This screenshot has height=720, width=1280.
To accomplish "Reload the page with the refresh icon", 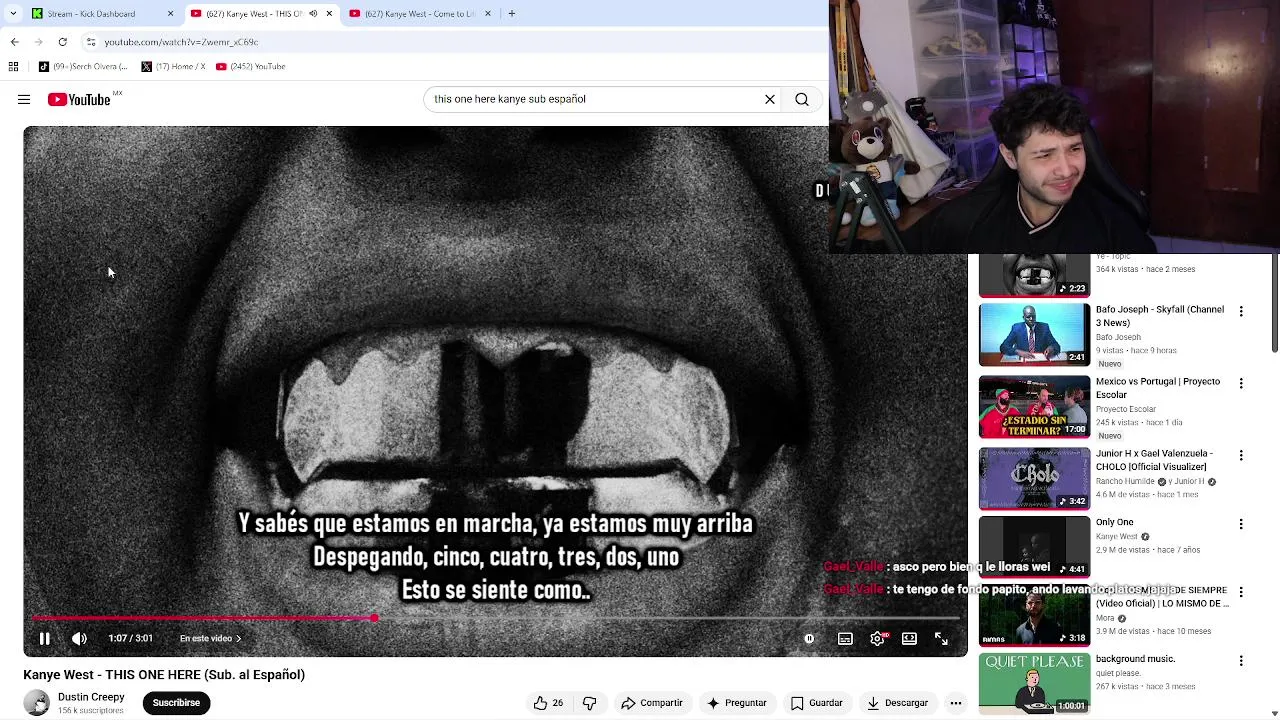I will [x=62, y=42].
